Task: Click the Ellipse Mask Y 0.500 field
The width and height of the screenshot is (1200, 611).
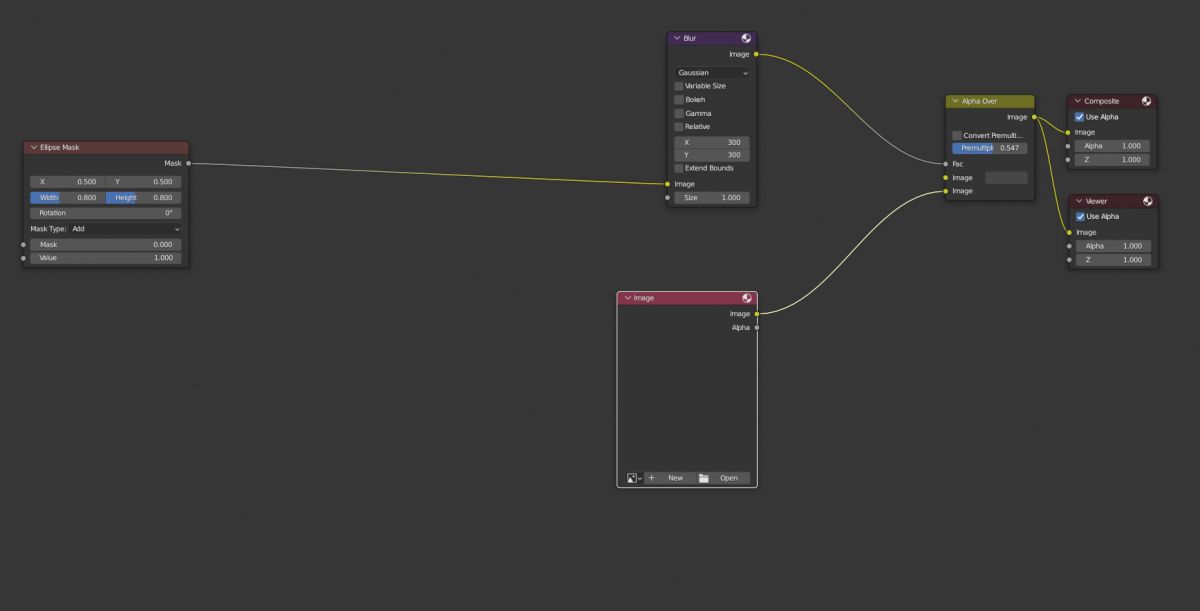Action: (x=144, y=182)
